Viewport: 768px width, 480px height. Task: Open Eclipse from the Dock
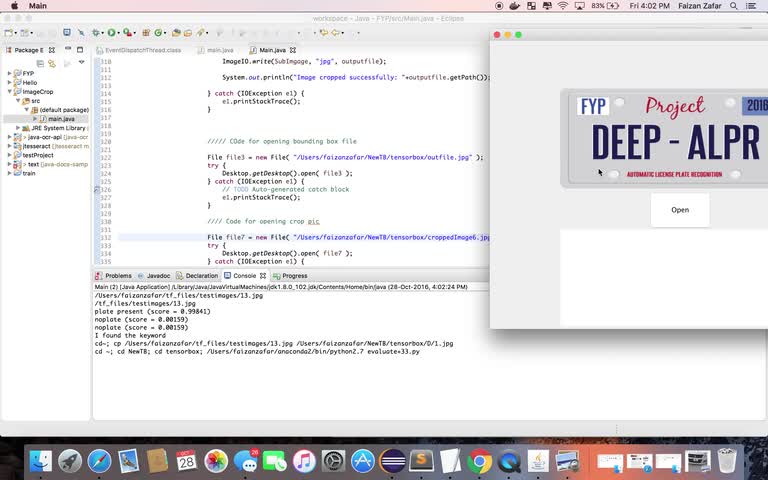coord(392,461)
